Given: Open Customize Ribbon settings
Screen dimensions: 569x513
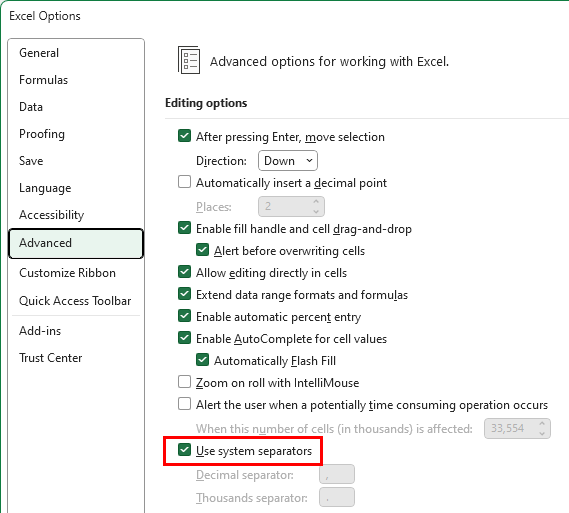Looking at the screenshot, I should [x=67, y=273].
